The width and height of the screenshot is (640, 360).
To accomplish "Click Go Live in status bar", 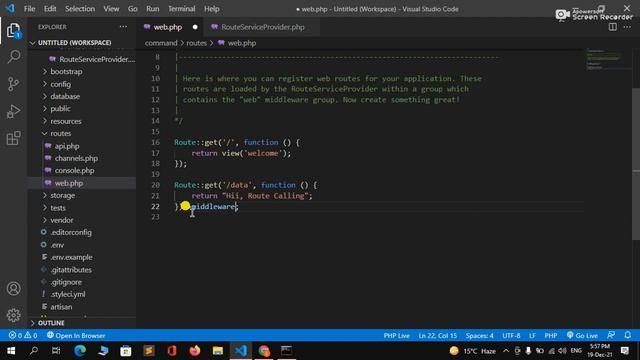I will click(x=582, y=336).
